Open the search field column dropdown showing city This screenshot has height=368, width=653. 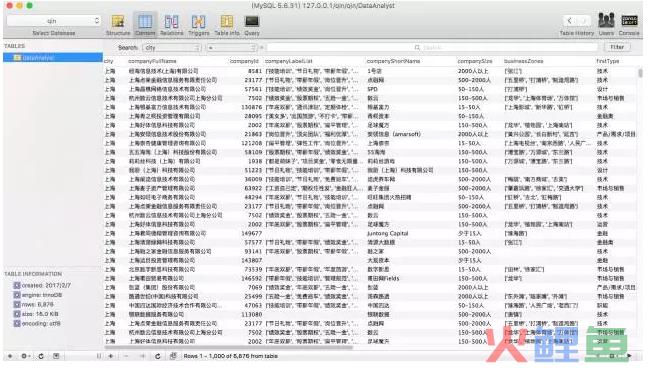point(172,48)
